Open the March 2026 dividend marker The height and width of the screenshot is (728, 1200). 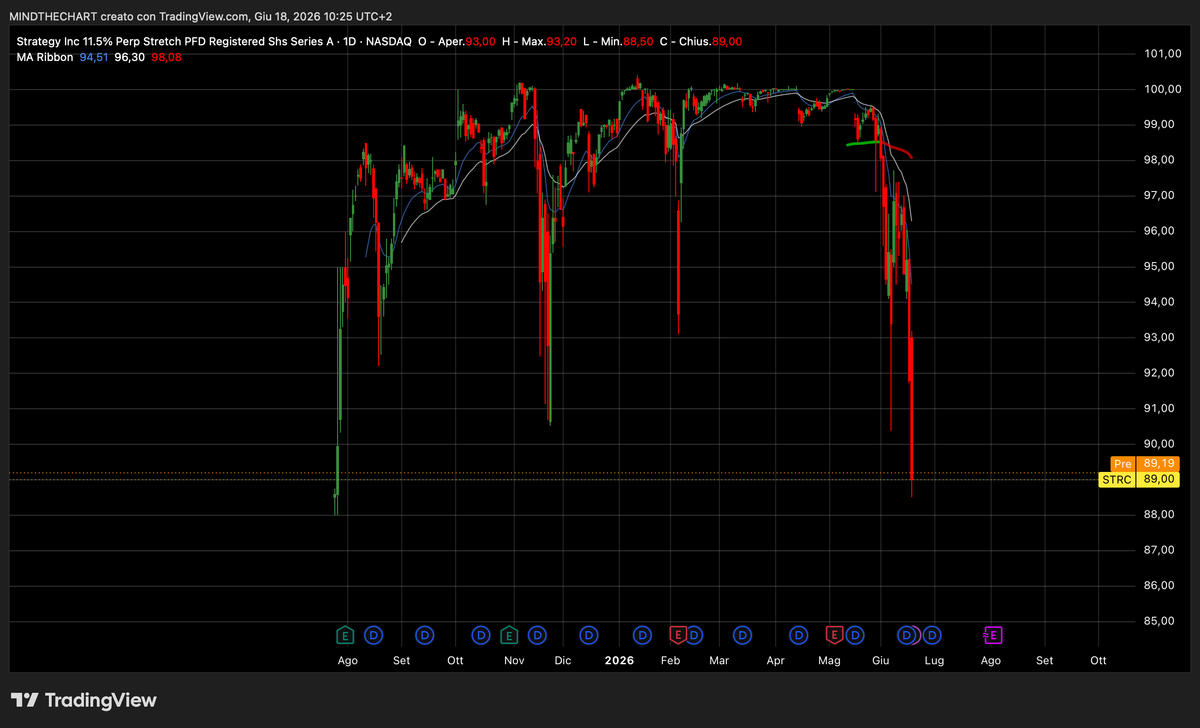coord(743,634)
